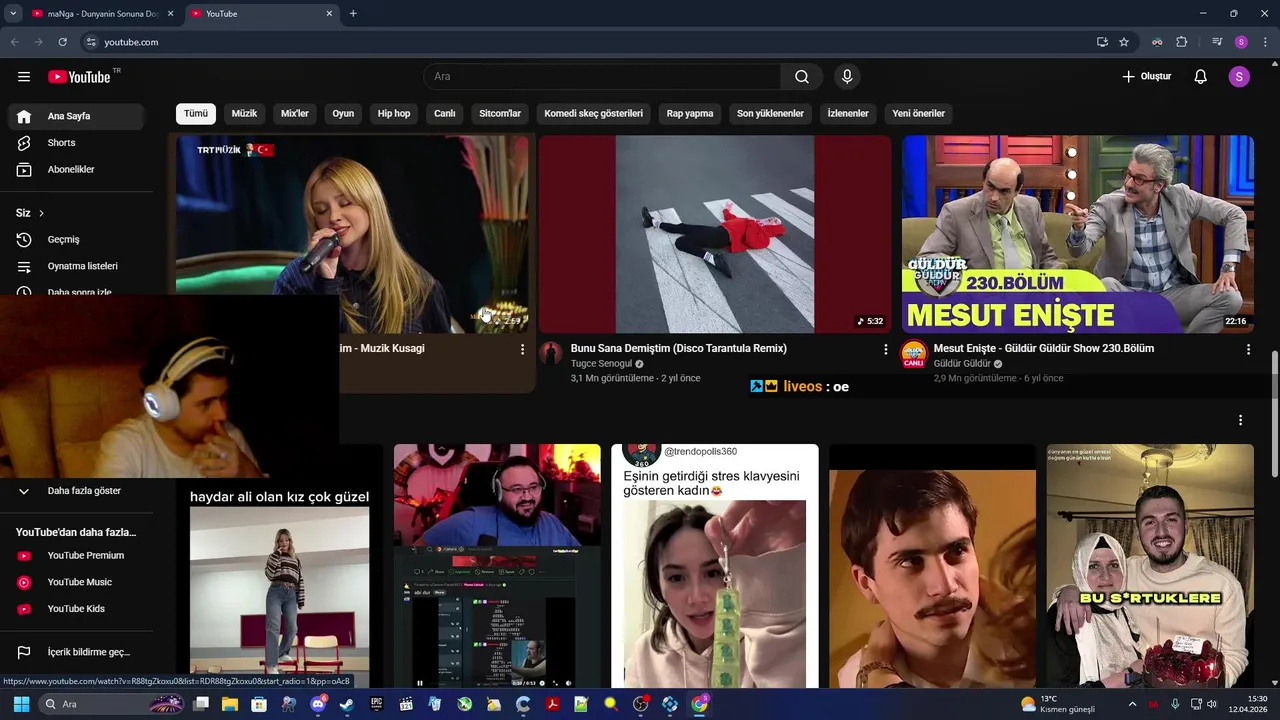The image size is (1280, 720).
Task: Select the Mix'ler filter chip
Action: point(295,114)
